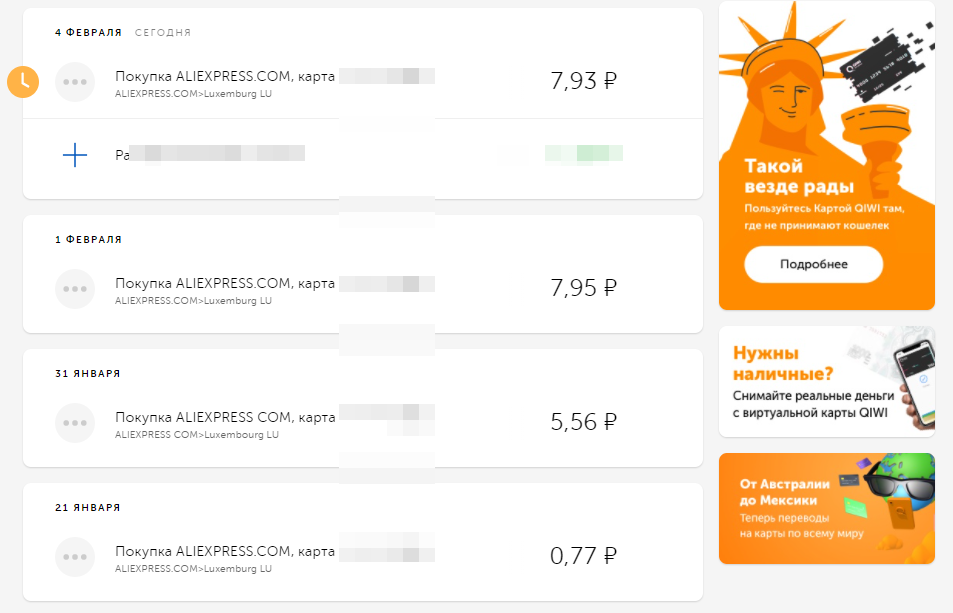Open the 21 January AliExpress purchase entry

363,556
